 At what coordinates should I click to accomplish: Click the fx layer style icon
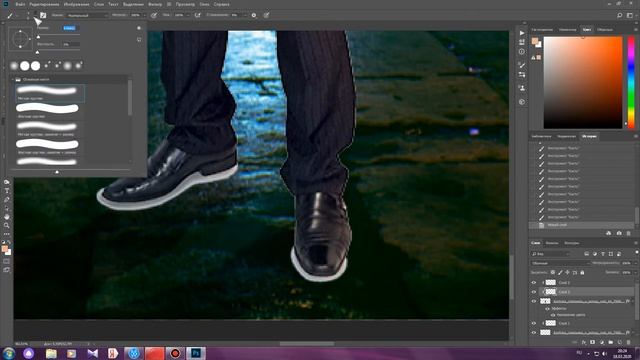point(584,342)
